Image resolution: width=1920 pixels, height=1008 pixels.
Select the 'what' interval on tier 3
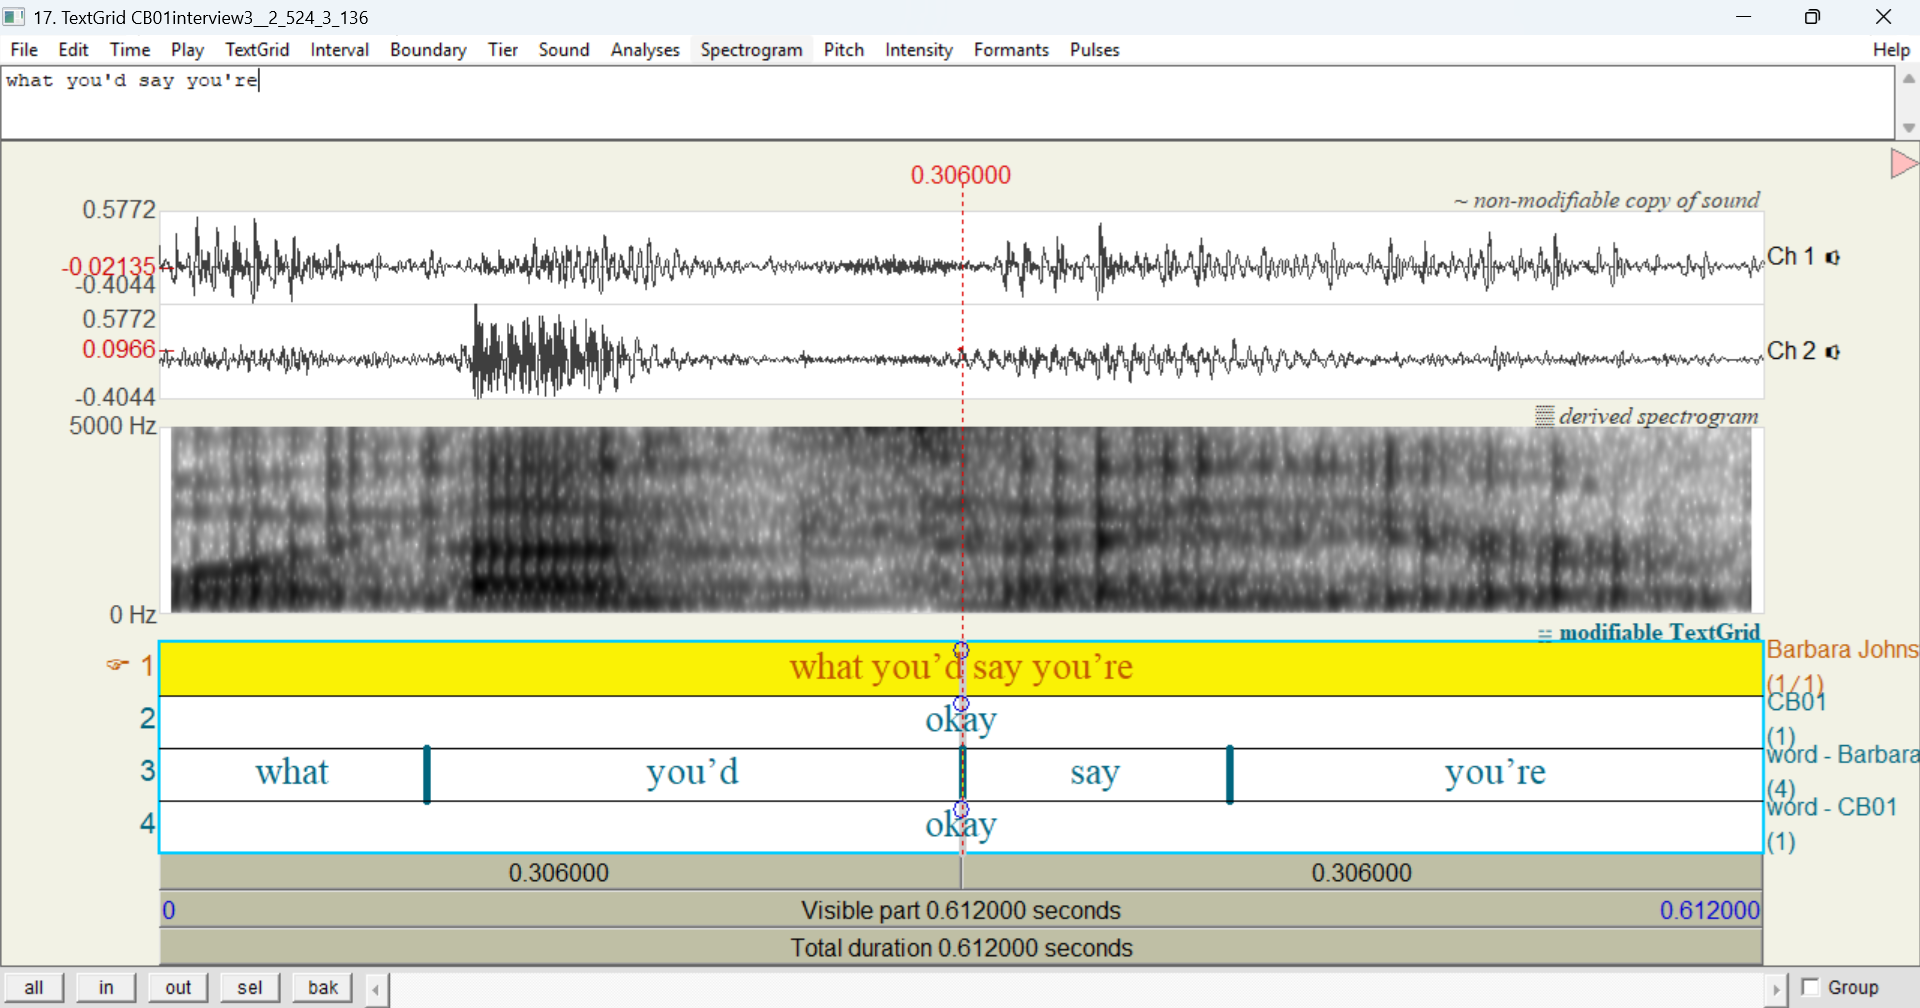coord(292,774)
